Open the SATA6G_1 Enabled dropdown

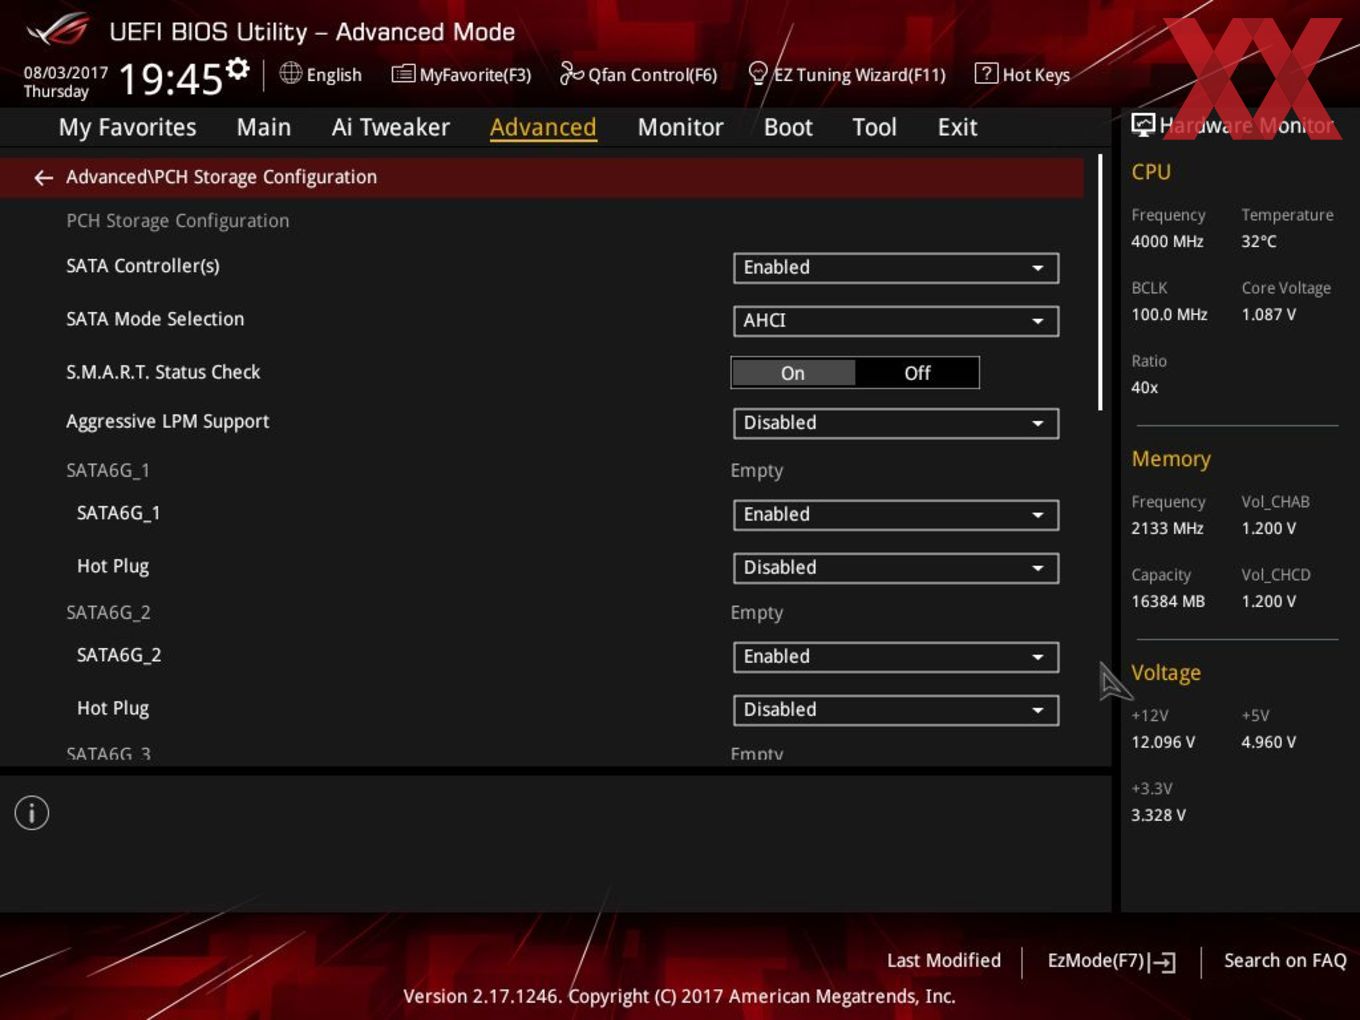[x=896, y=515]
